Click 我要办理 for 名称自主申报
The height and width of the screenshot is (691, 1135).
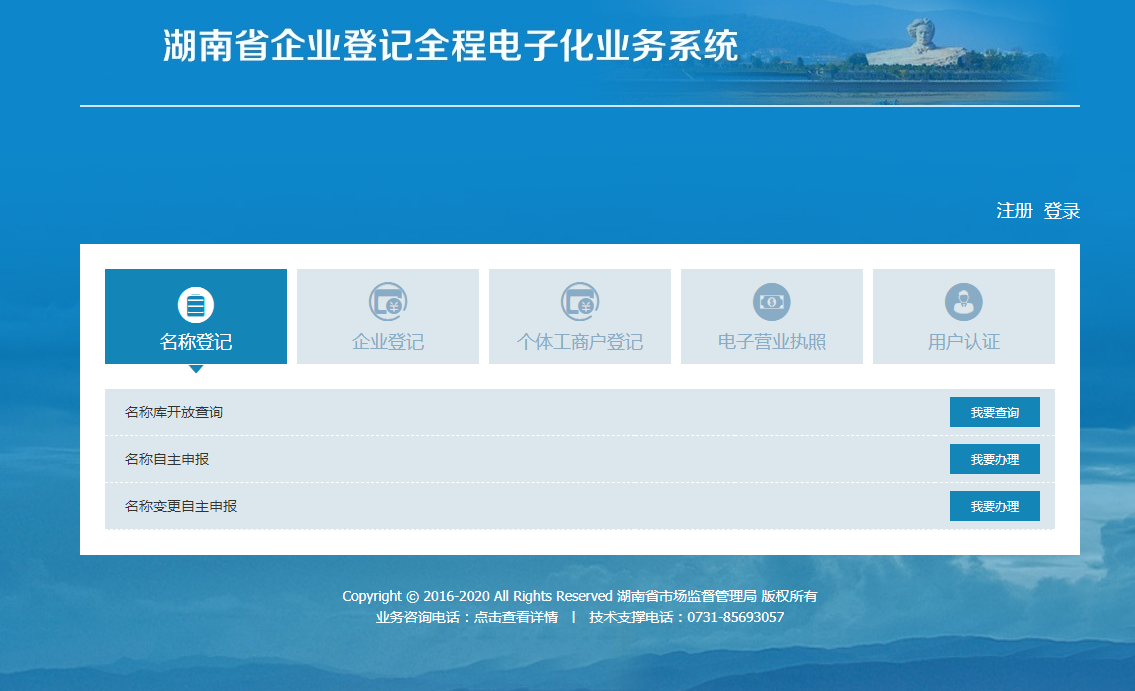click(x=995, y=459)
